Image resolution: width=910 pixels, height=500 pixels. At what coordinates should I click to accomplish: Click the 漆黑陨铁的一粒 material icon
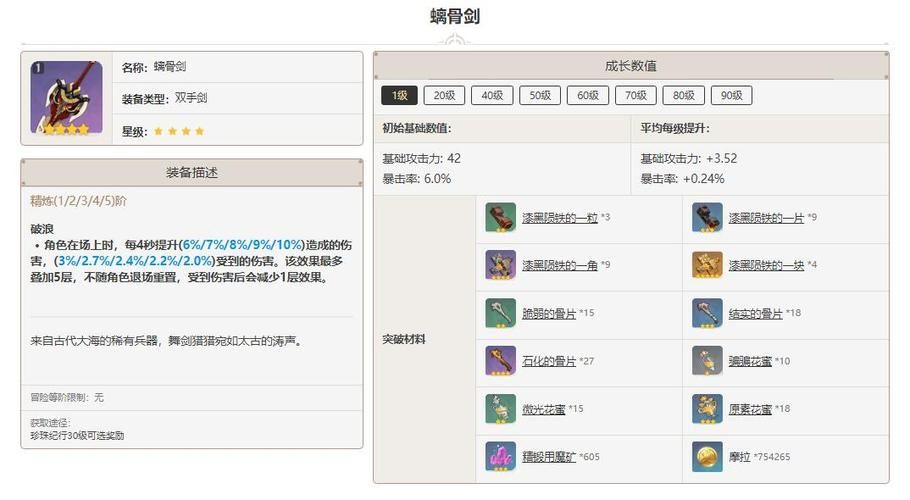(x=500, y=218)
